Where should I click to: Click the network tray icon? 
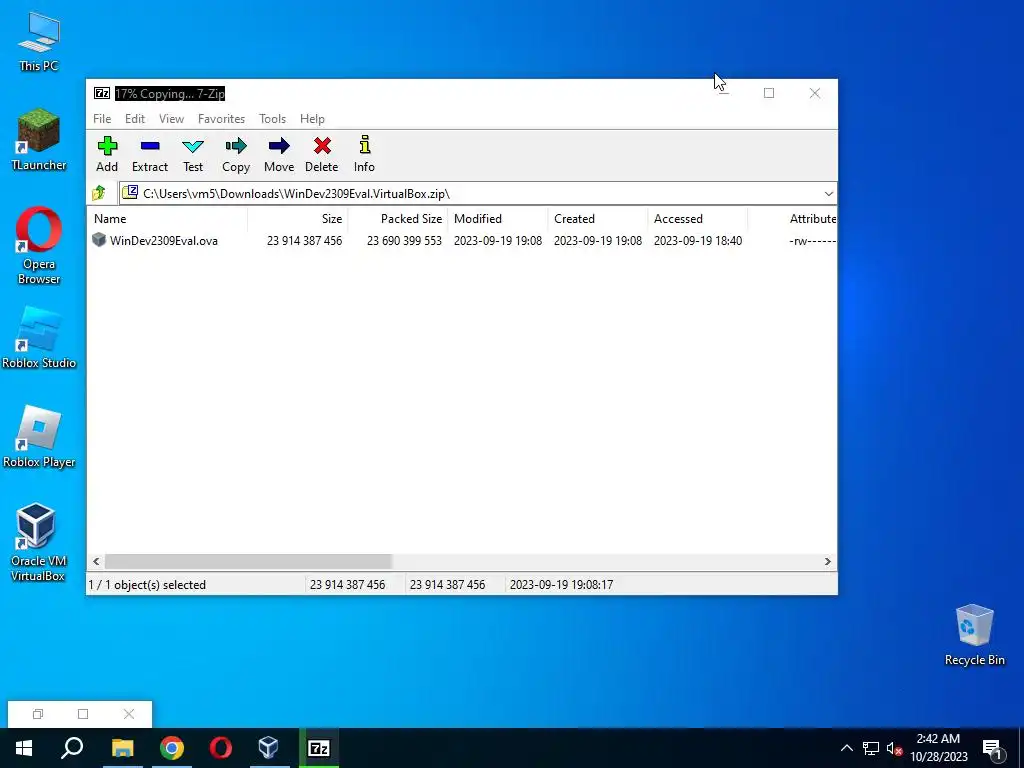click(871, 748)
